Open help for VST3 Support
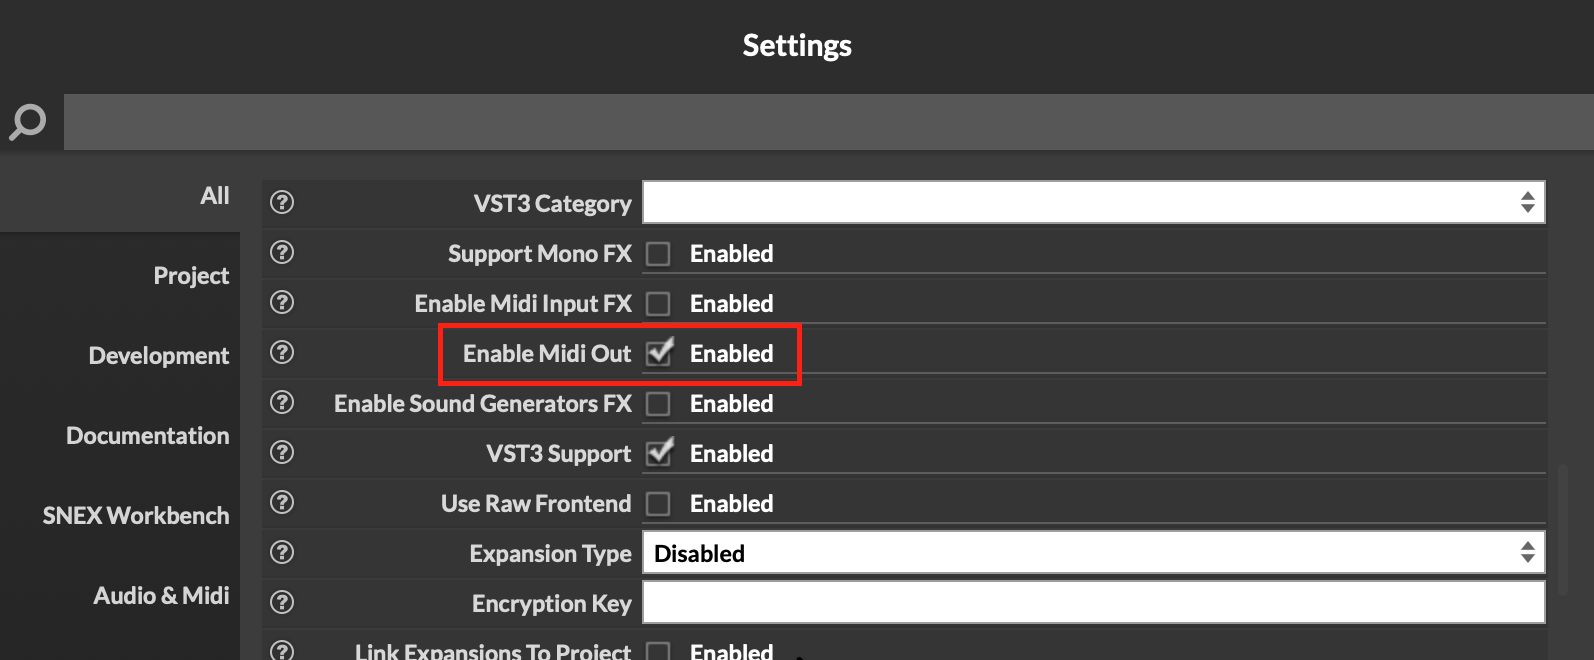 click(x=281, y=453)
